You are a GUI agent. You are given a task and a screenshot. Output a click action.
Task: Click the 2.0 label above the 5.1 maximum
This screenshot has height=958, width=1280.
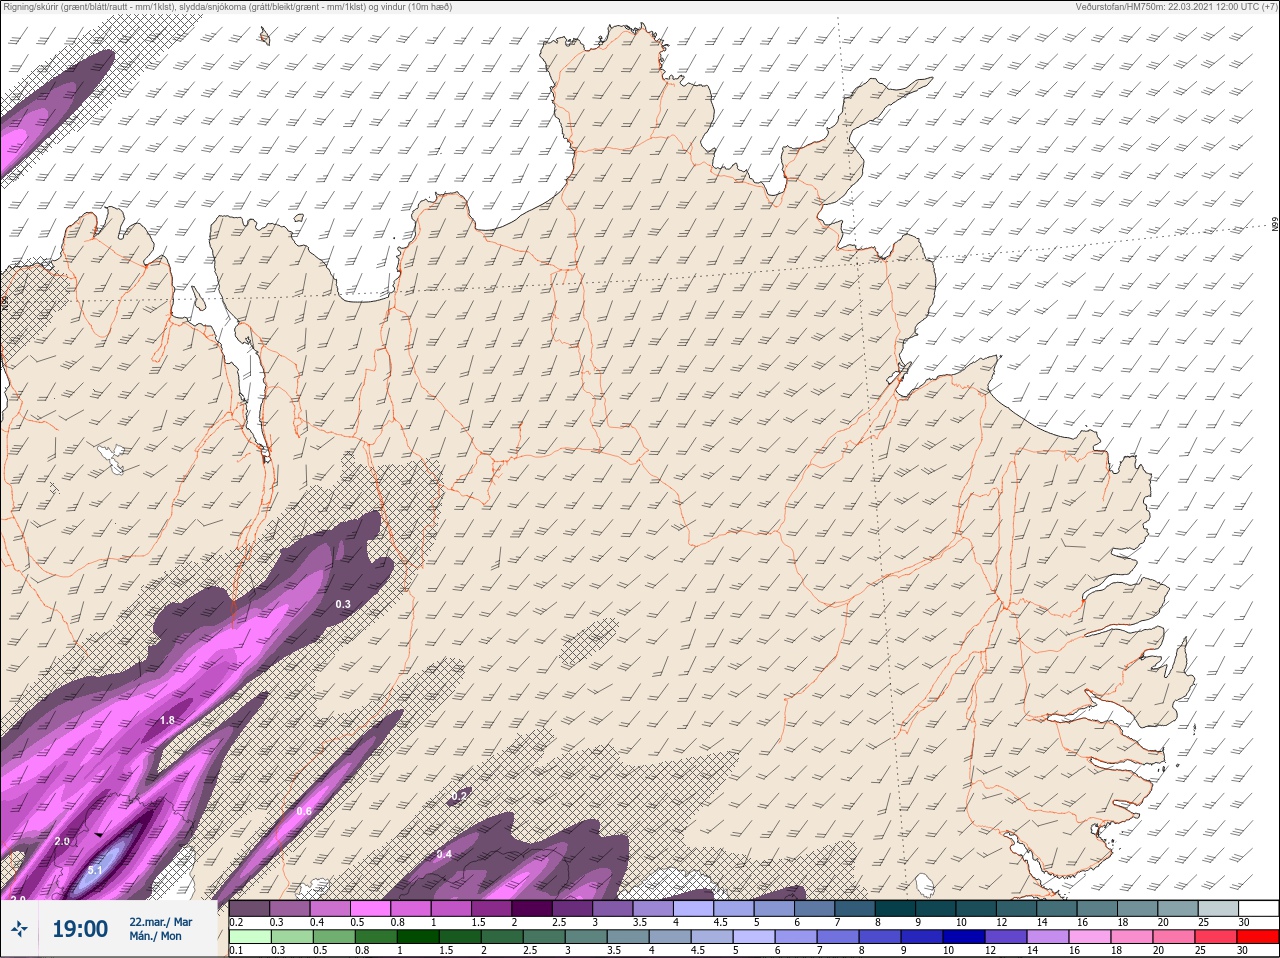pos(62,842)
